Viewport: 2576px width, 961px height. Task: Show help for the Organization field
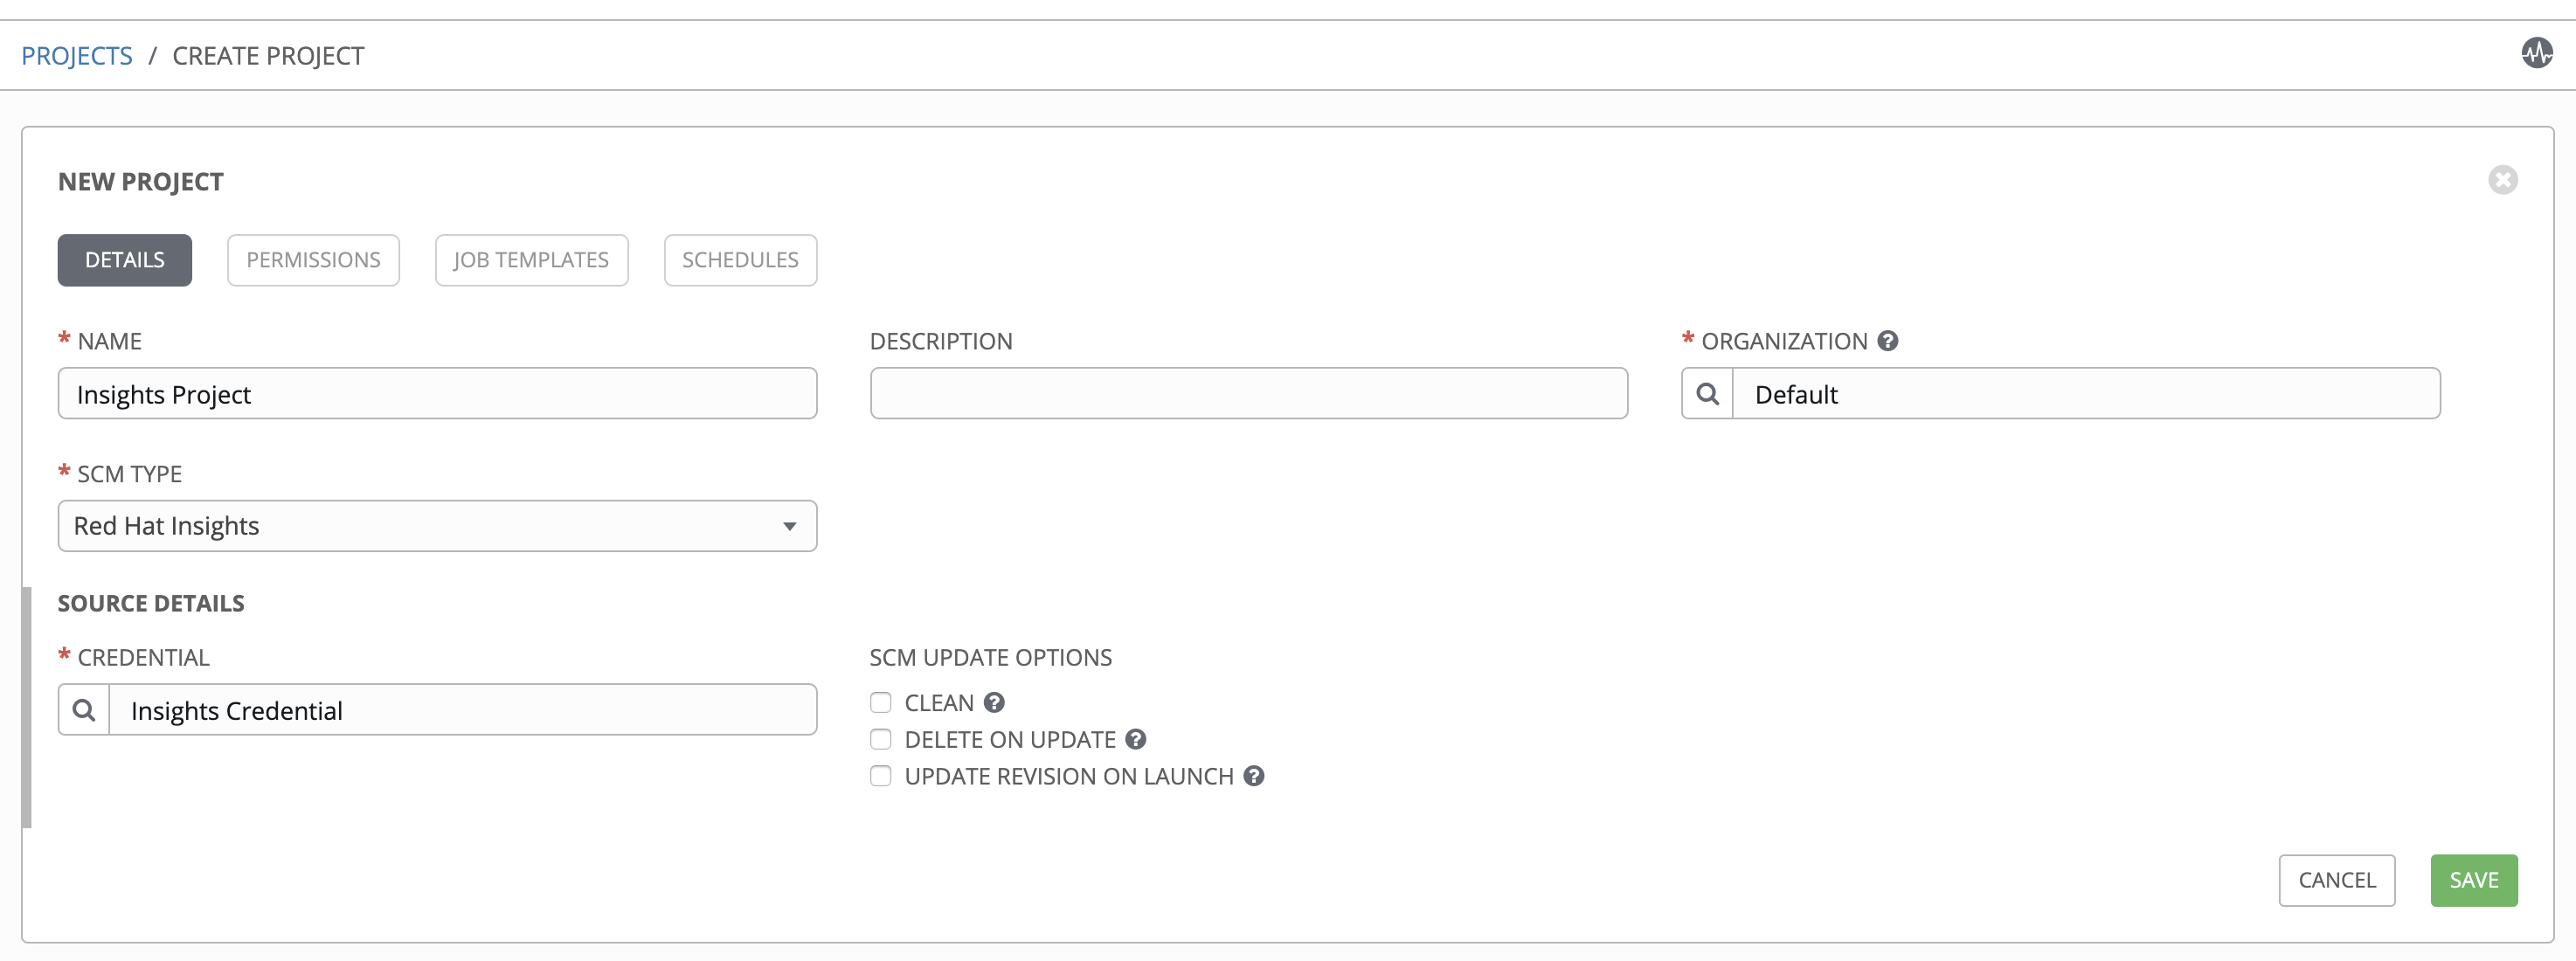point(1887,341)
